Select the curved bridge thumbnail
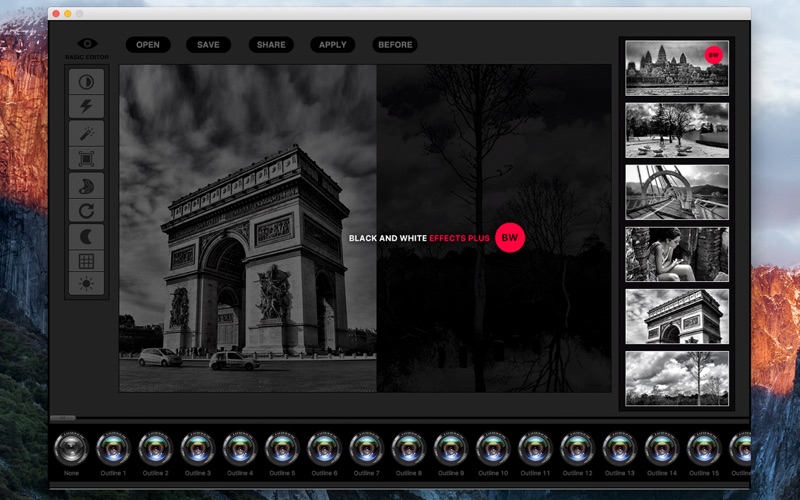The height and width of the screenshot is (500, 800). coord(677,192)
